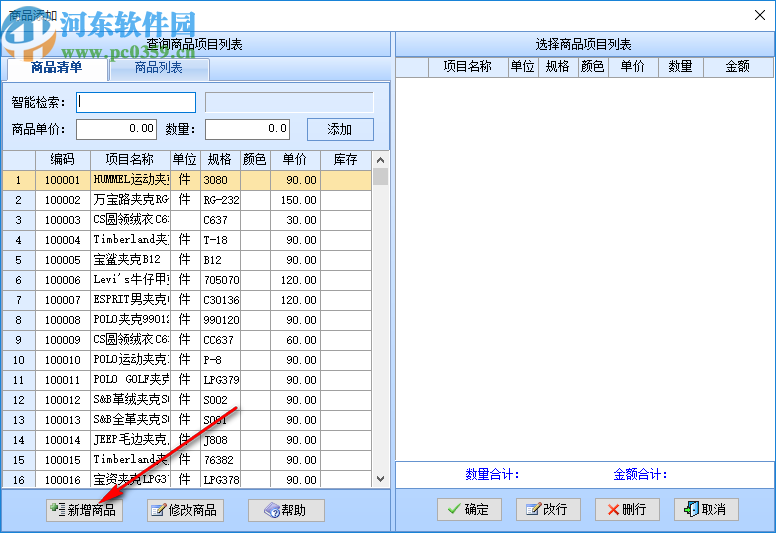Close the 商品添加 dialog
The height and width of the screenshot is (533, 776).
click(760, 15)
